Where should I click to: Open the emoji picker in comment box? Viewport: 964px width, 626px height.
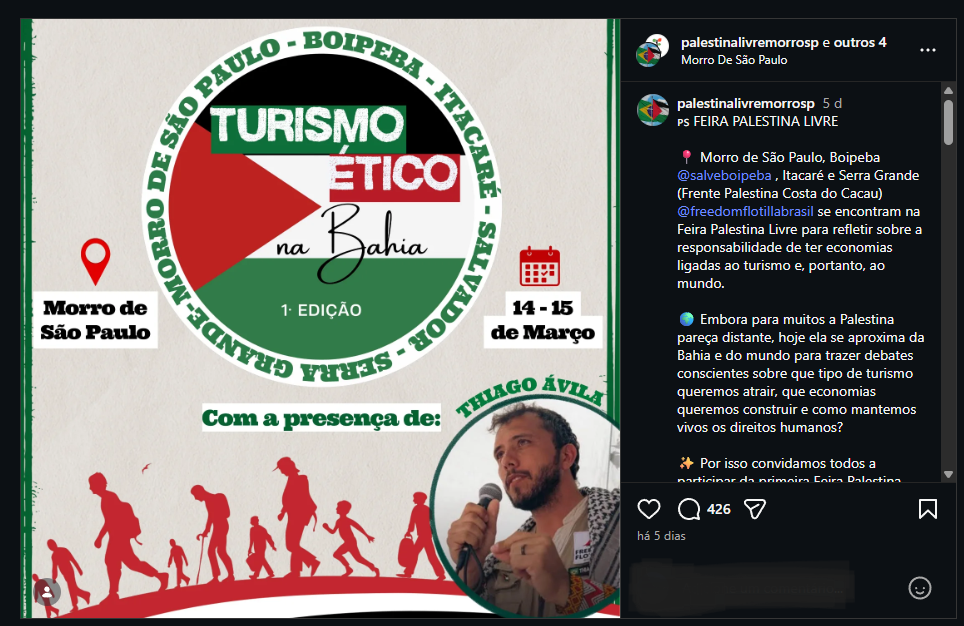[920, 588]
